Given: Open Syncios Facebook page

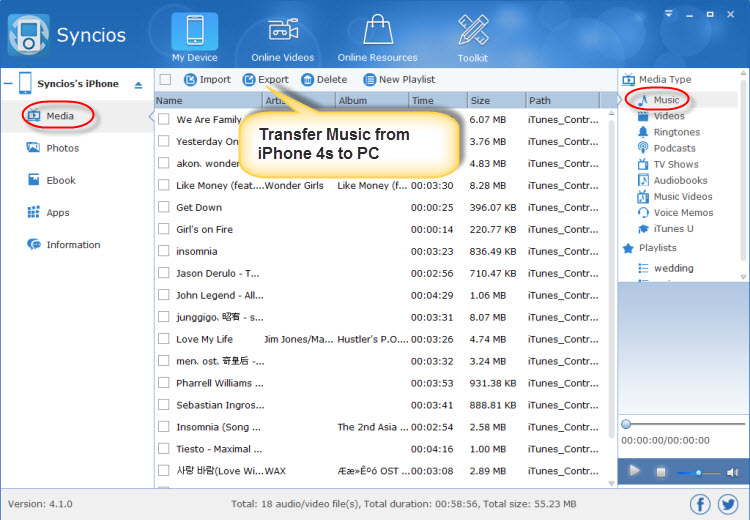Looking at the screenshot, I should [700, 504].
